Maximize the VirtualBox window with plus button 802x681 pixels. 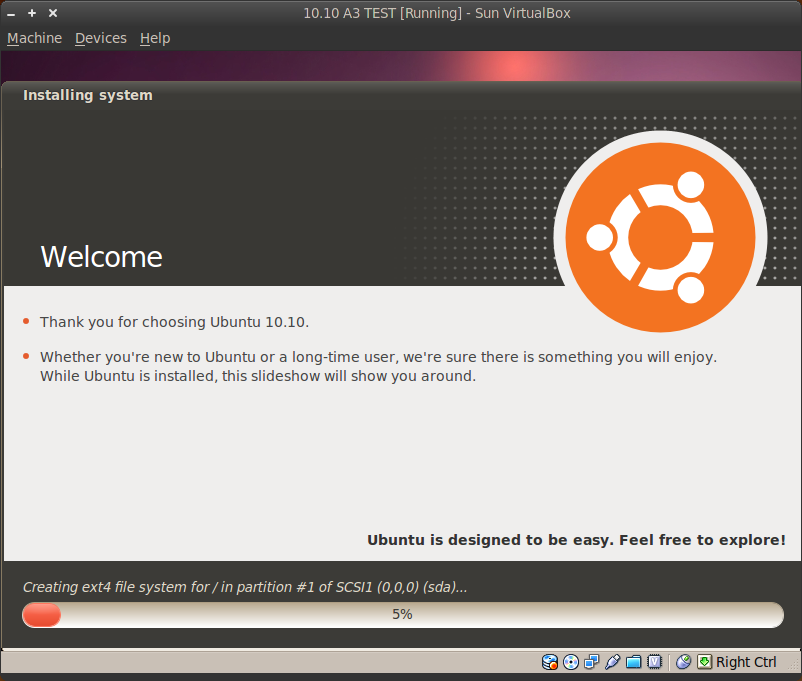click(x=32, y=13)
